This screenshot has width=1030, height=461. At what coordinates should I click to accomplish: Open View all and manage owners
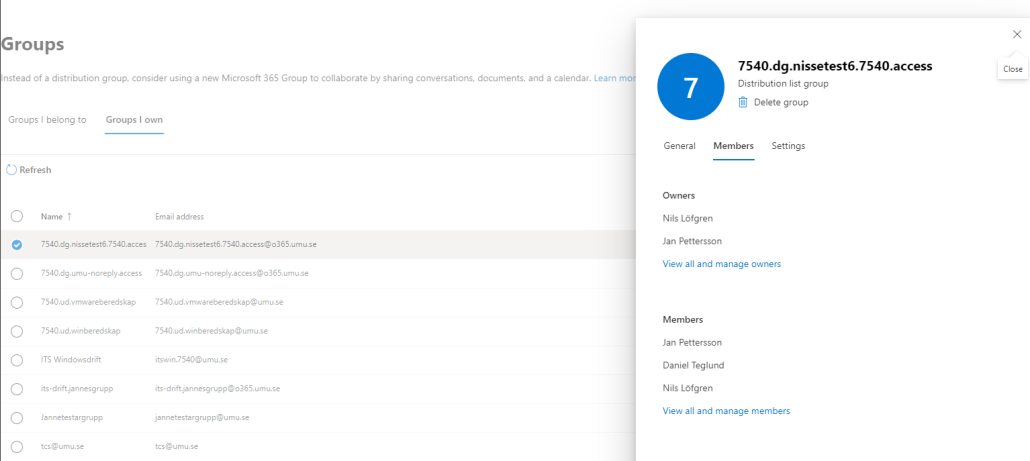coord(722,264)
